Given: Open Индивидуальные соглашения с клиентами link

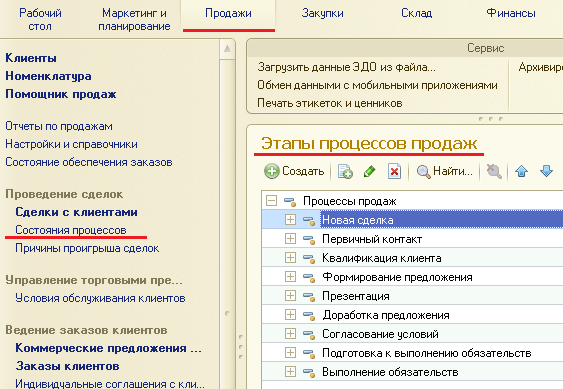Looking at the screenshot, I should (110, 383).
